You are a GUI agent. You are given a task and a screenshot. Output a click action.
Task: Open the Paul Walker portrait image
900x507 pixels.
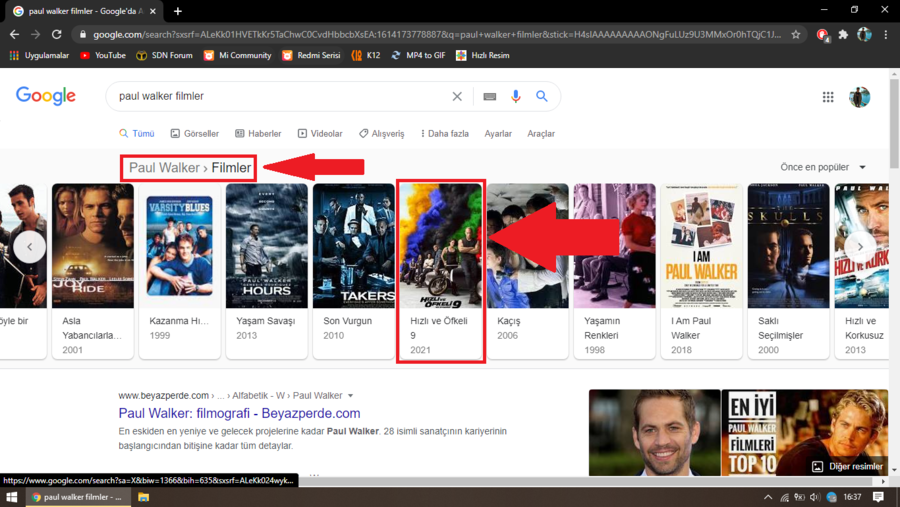[654, 432]
